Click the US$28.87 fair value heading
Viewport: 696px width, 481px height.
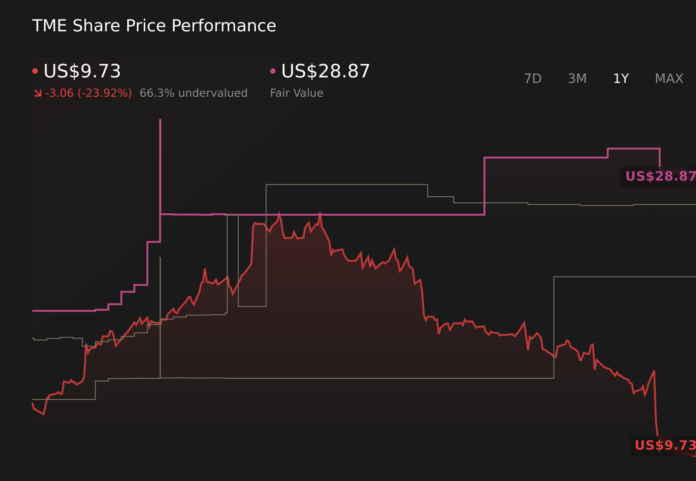[326, 71]
